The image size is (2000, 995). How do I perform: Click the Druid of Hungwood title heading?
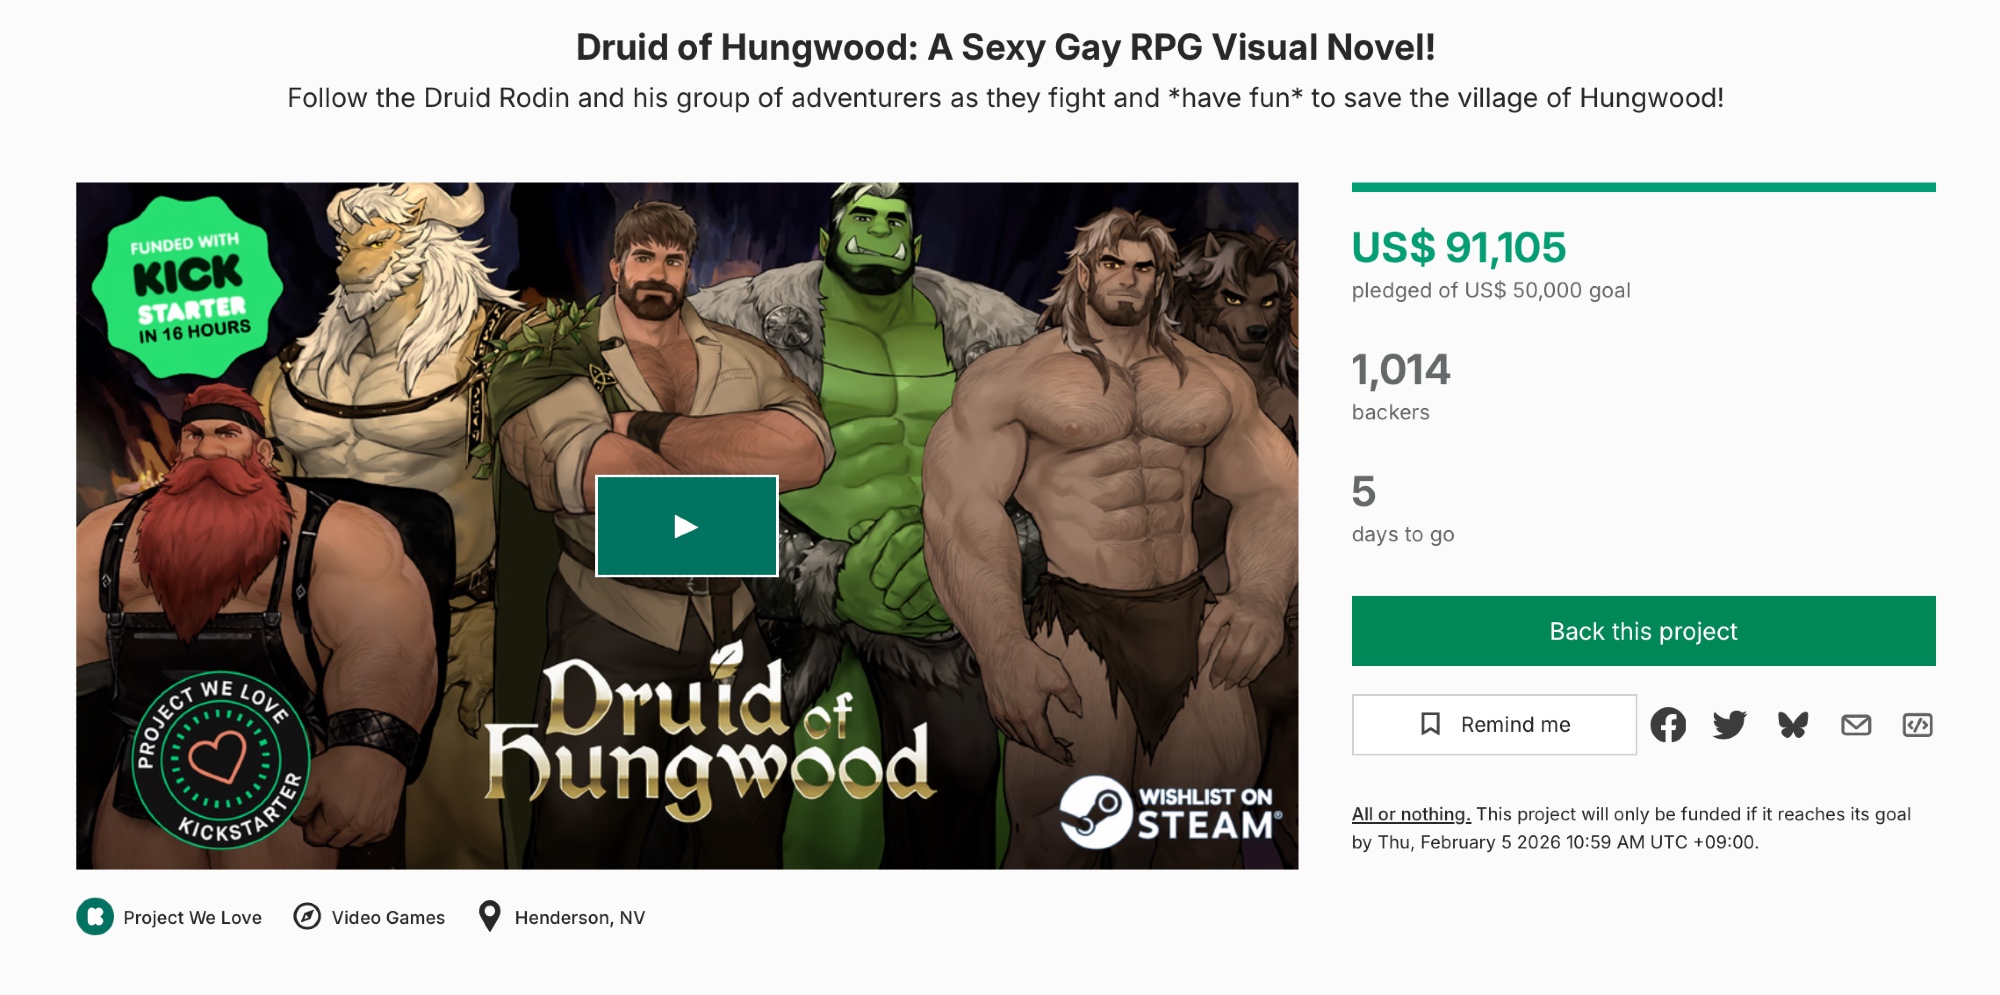coord(1005,47)
